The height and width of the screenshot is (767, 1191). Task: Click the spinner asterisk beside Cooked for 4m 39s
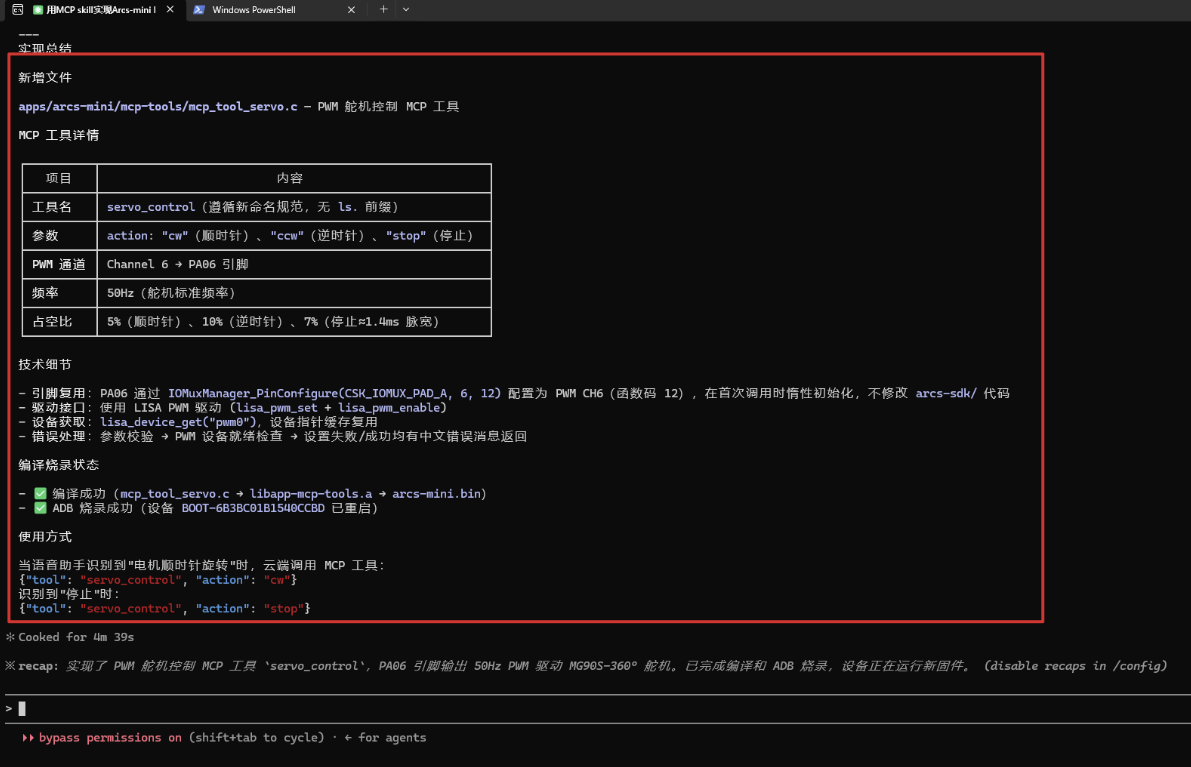point(10,637)
